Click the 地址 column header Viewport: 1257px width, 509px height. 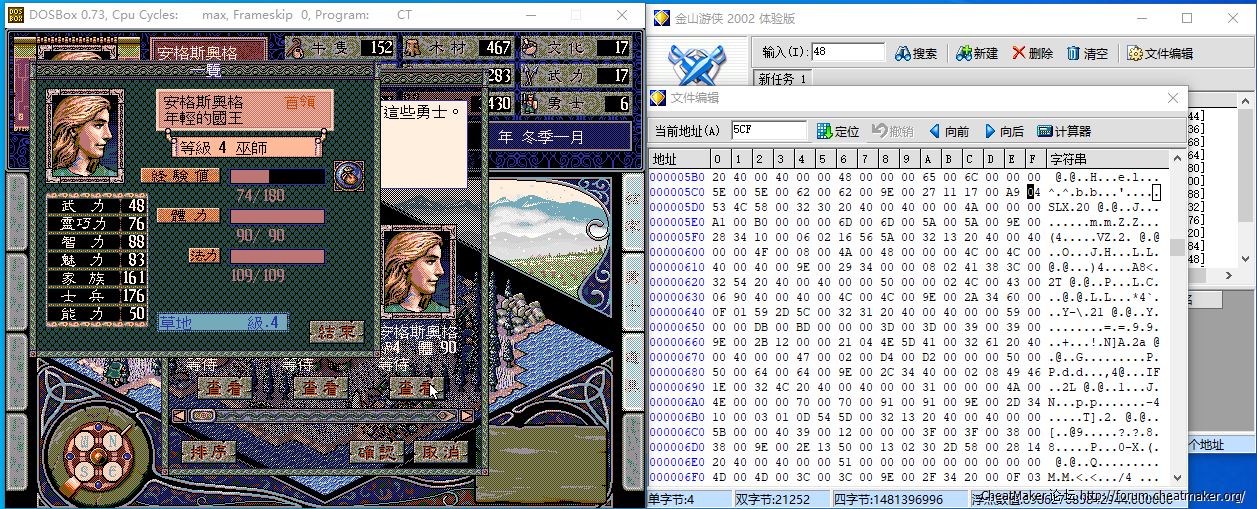pos(679,159)
